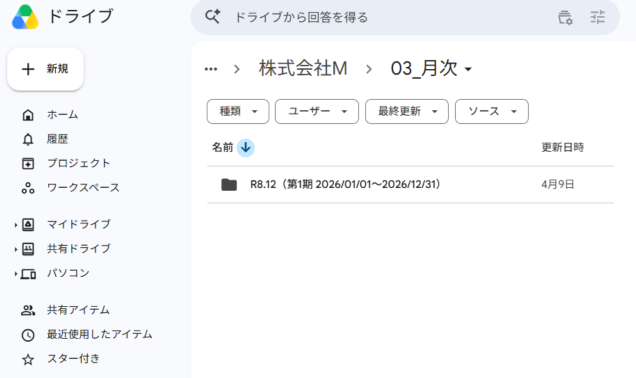636x378 pixels.
Task: Open the list settings icon in search bar
Action: 565,17
